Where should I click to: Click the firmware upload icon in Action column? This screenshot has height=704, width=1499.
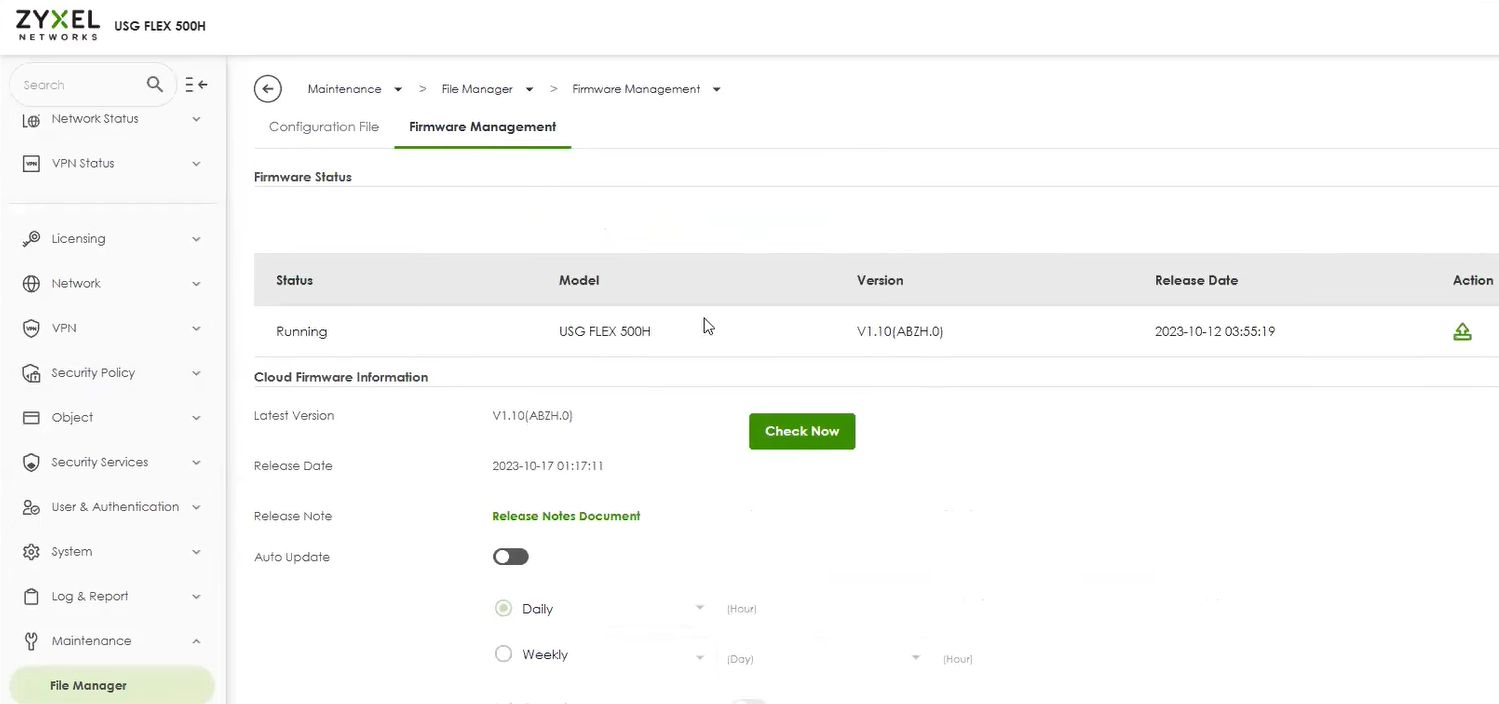[x=1461, y=332]
